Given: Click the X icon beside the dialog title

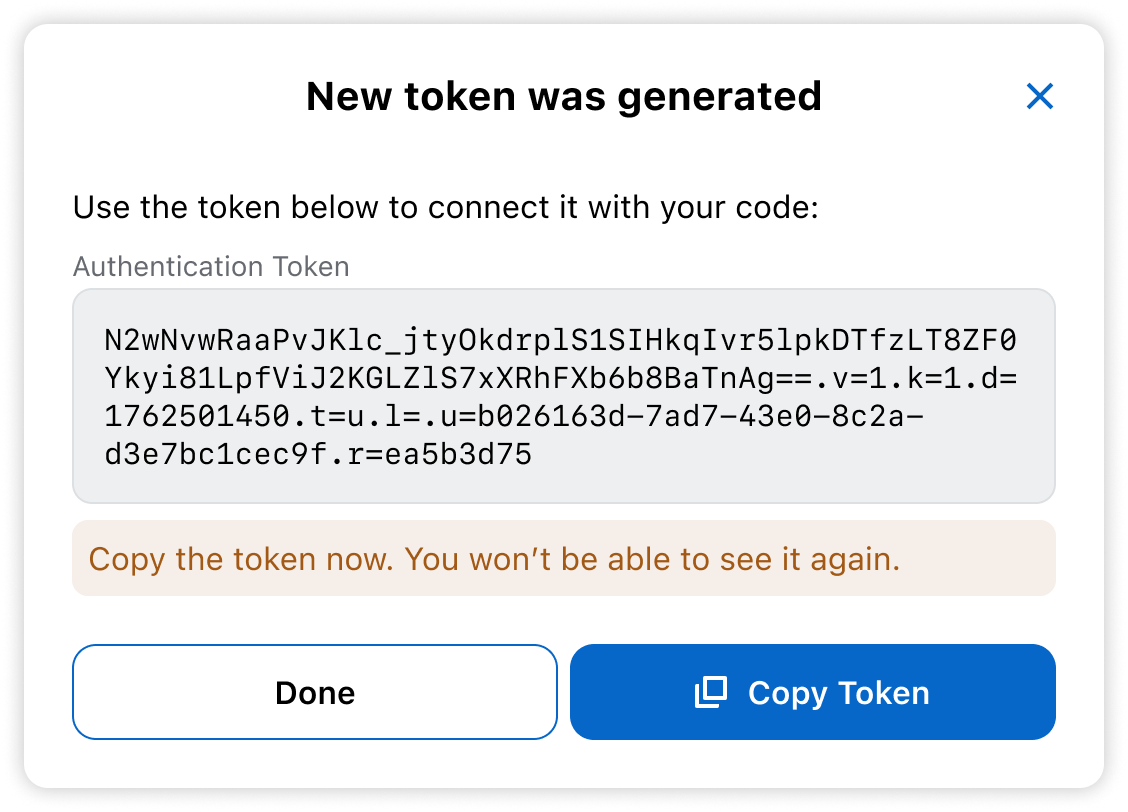Looking at the screenshot, I should 1040,96.
